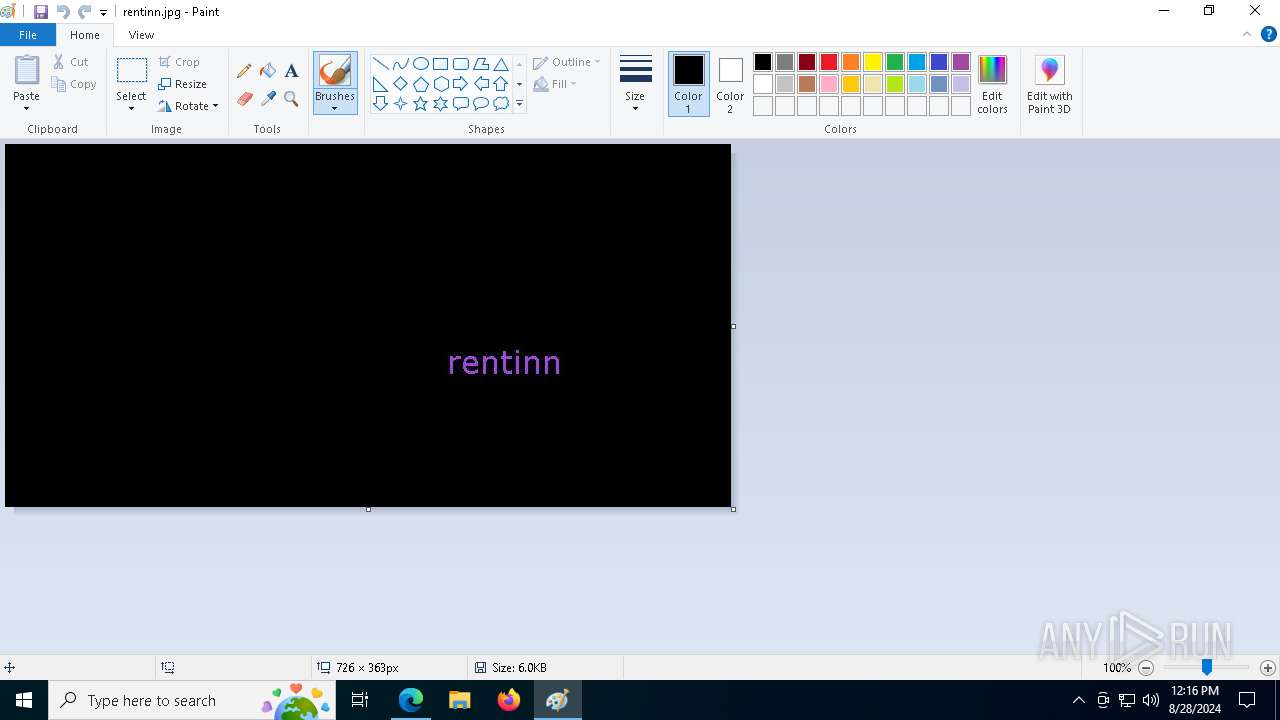Open Microsoft Edge from taskbar

(411, 700)
